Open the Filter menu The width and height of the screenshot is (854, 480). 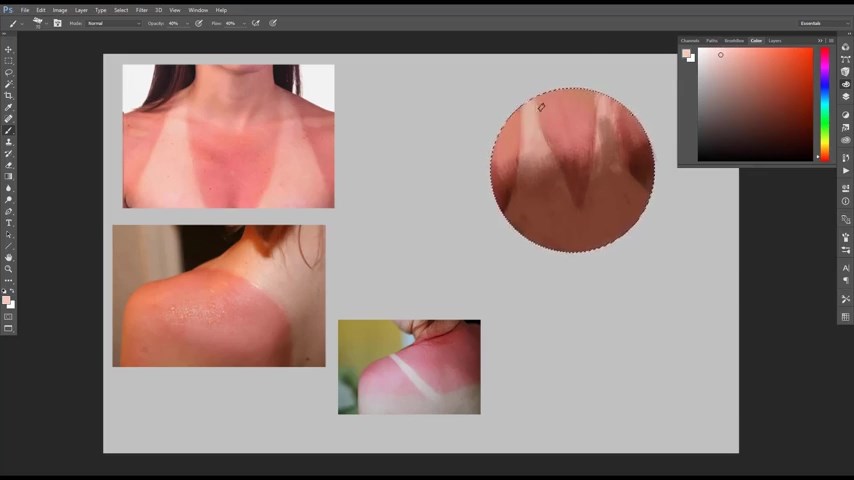pyautogui.click(x=142, y=10)
